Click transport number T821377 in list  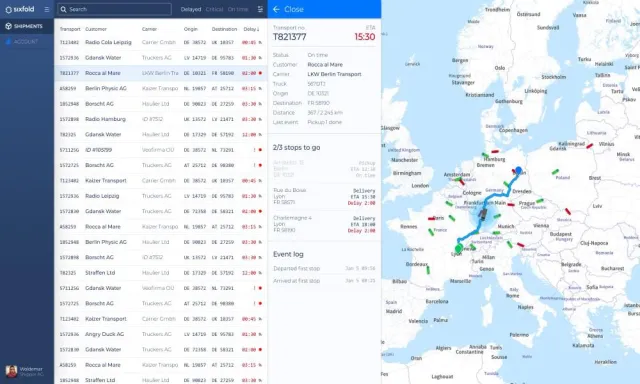(x=69, y=73)
